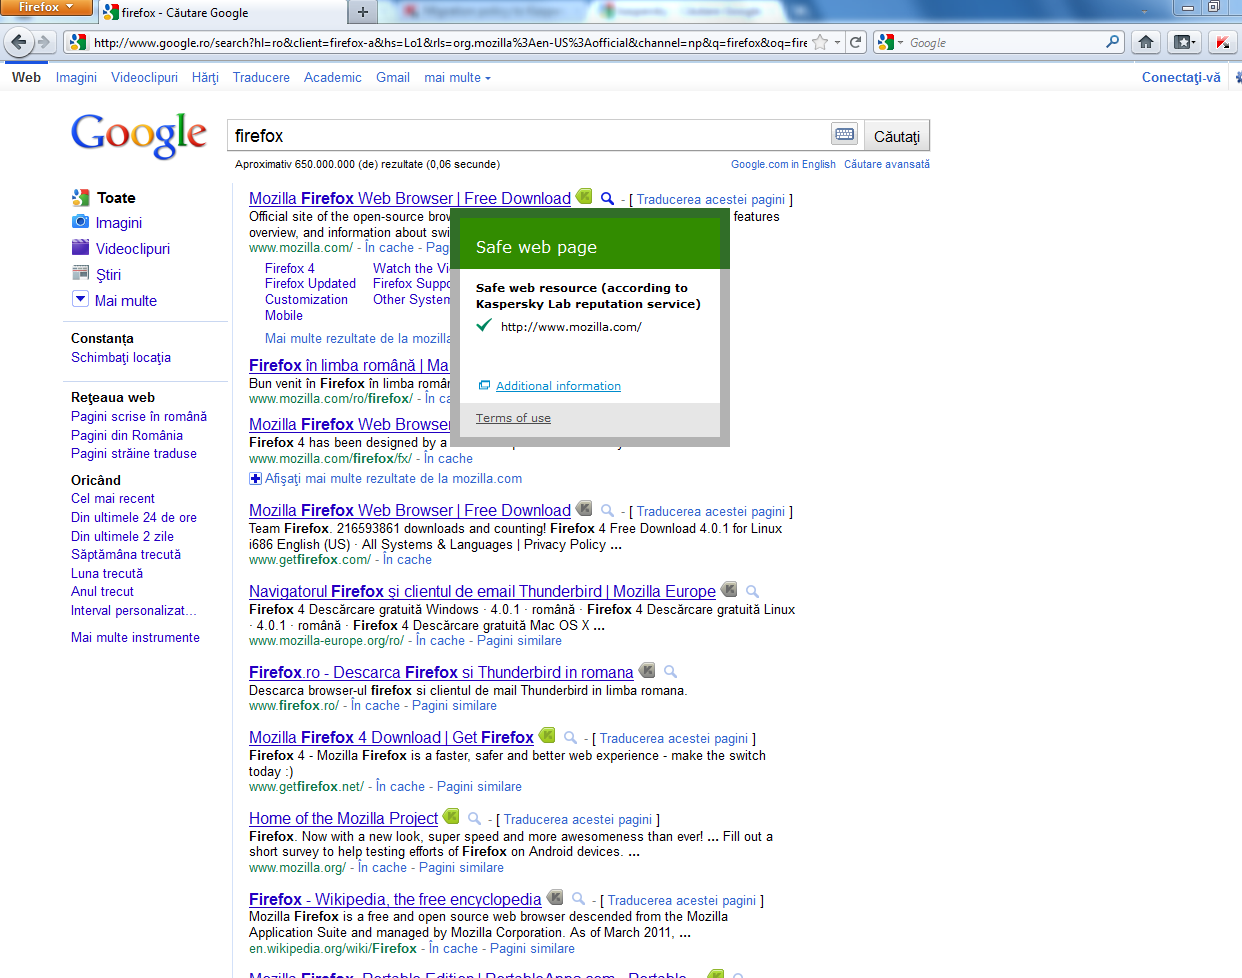Click Kaspersky icon beside Wikipedia Firefox result
Viewport: 1242px width, 978px height.
point(555,898)
